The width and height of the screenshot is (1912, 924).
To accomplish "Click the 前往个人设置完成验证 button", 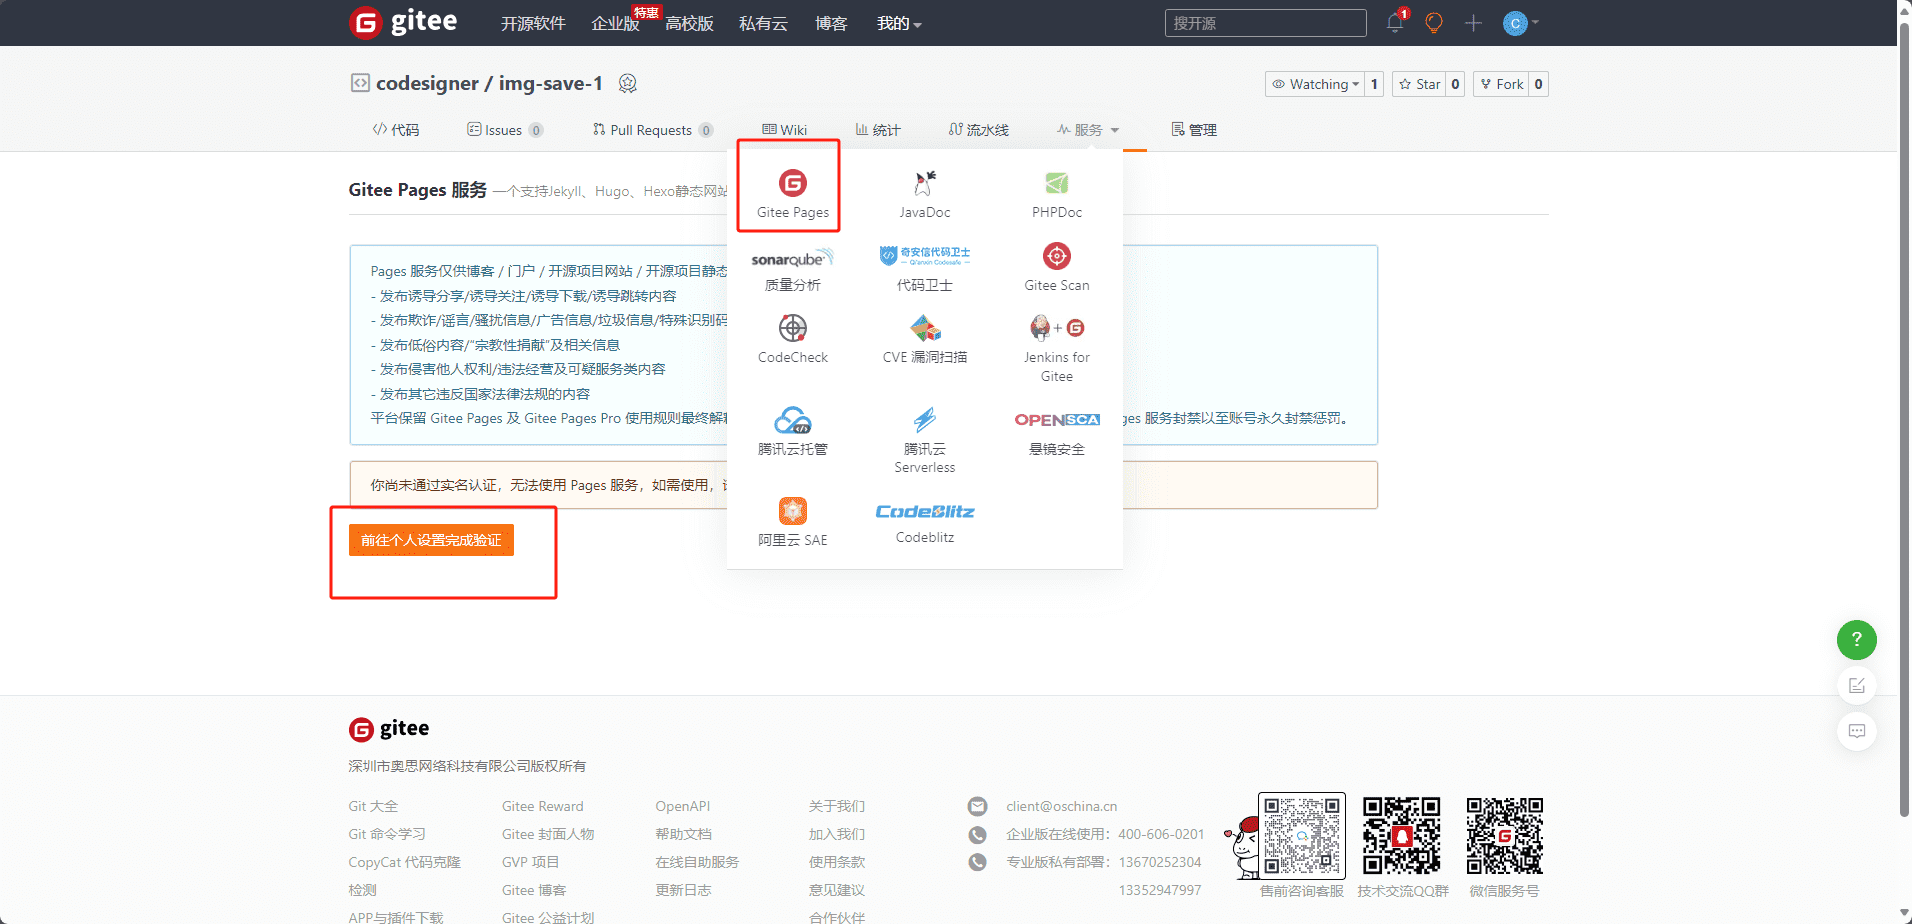I will 431,540.
